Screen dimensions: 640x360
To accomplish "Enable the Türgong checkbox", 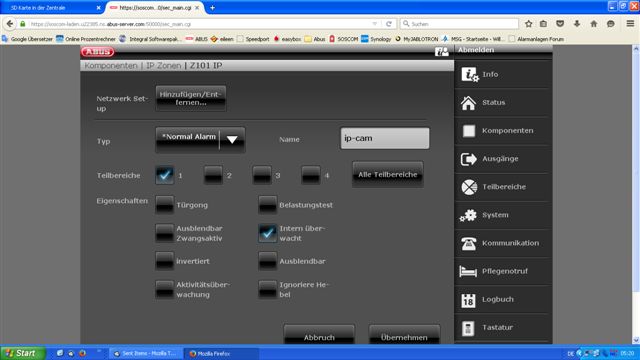I will (164, 204).
